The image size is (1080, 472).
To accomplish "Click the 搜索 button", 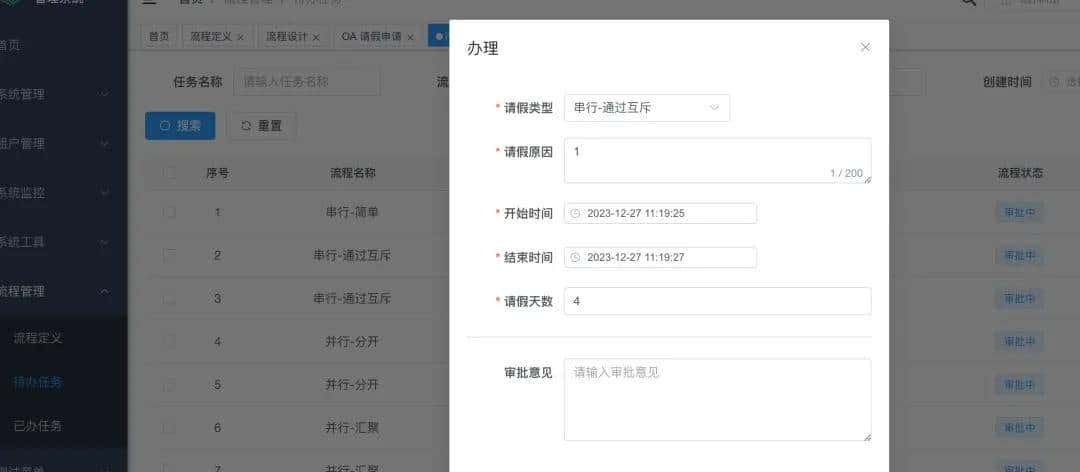I will (x=180, y=126).
